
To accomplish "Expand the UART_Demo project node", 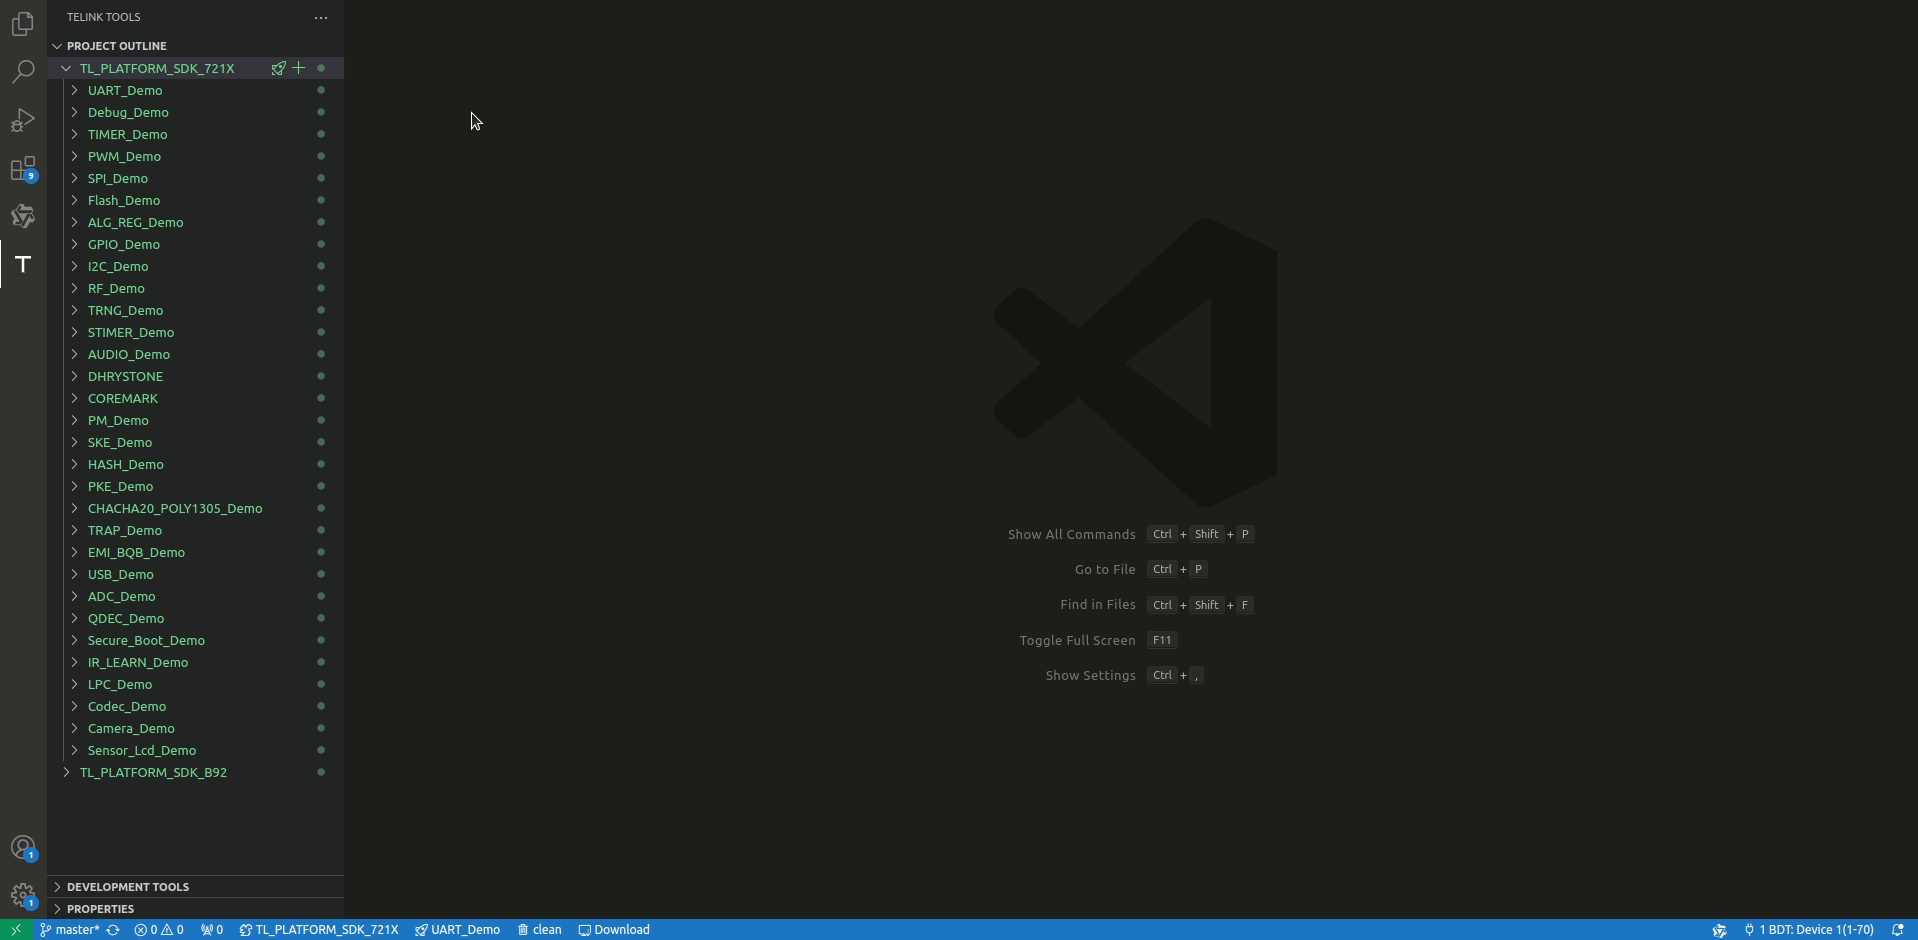I will [x=75, y=90].
